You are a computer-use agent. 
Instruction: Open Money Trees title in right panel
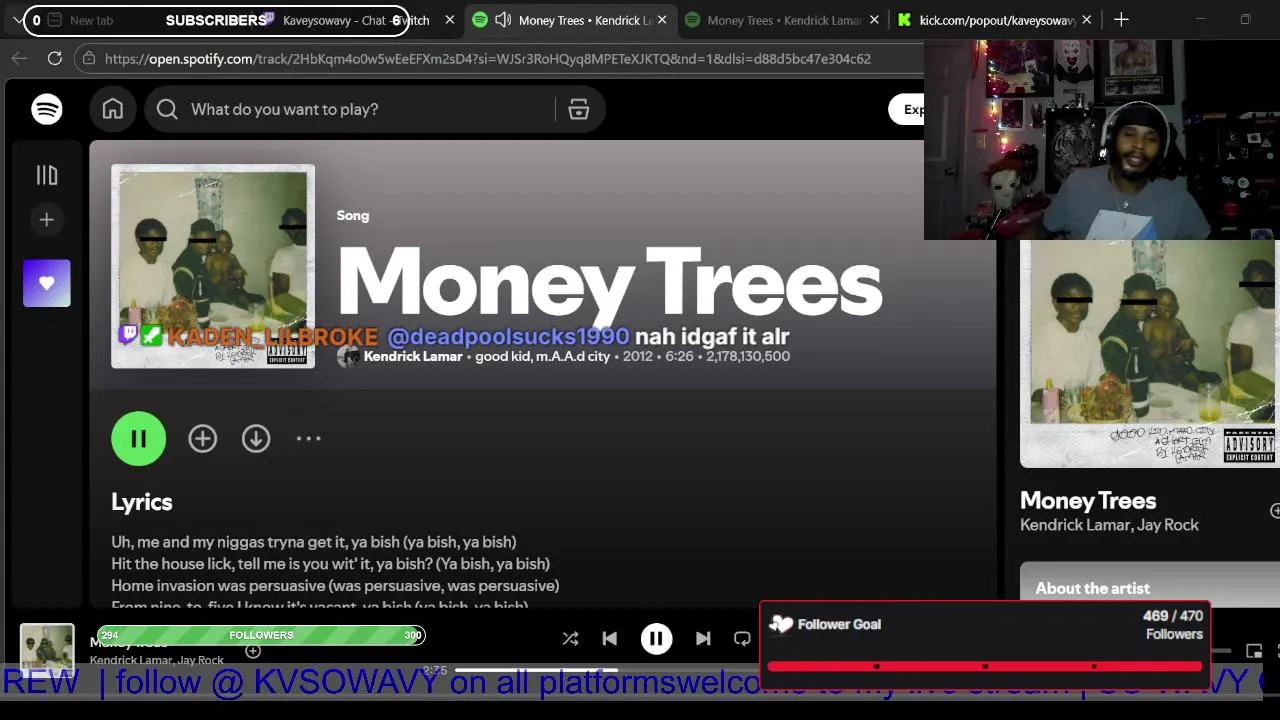tap(1088, 501)
